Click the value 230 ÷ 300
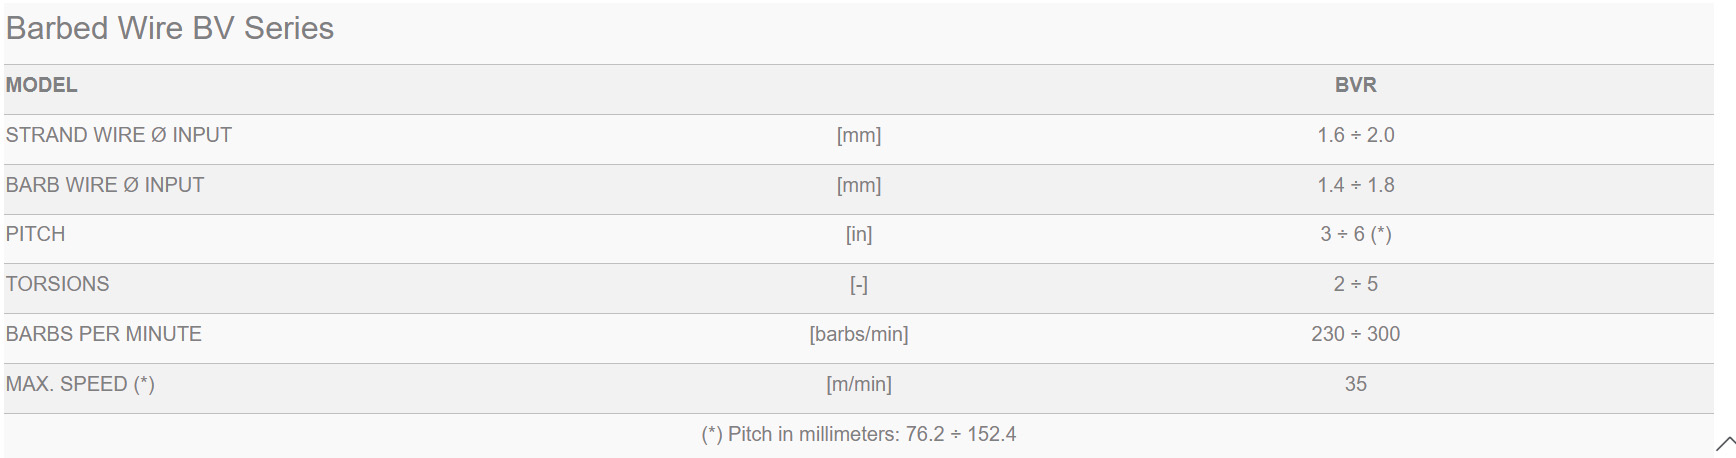 click(1355, 334)
